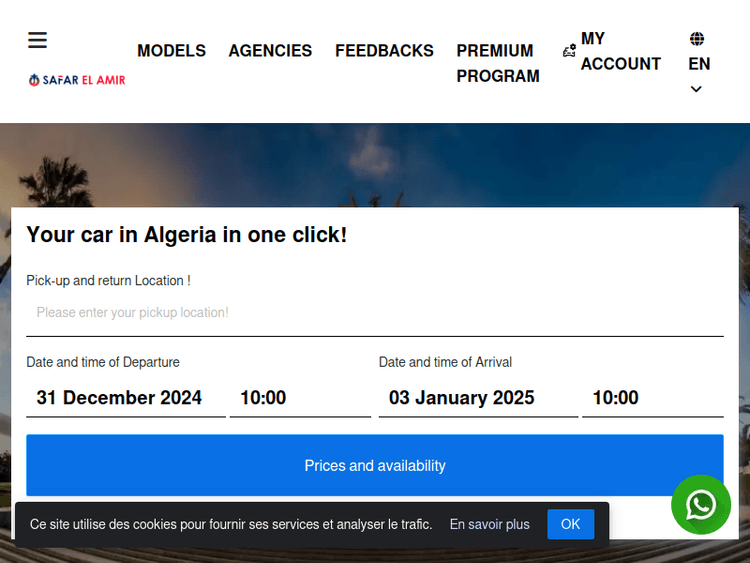Screen dimensions: 750x563
Task: Switch language using EN label
Action: coord(699,64)
